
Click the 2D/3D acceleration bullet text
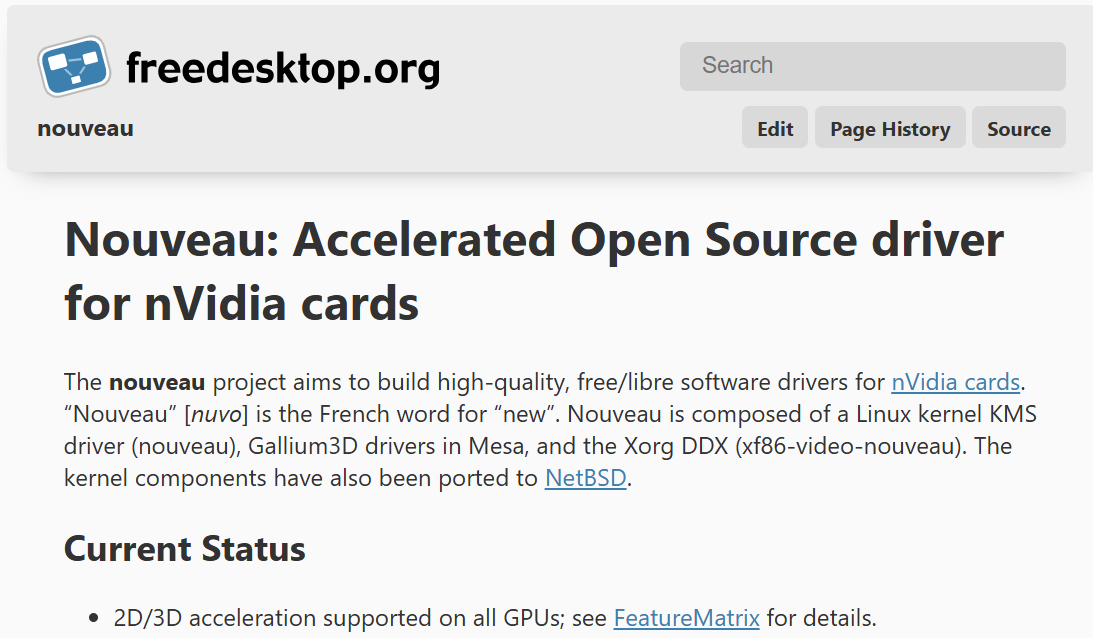tap(495, 618)
